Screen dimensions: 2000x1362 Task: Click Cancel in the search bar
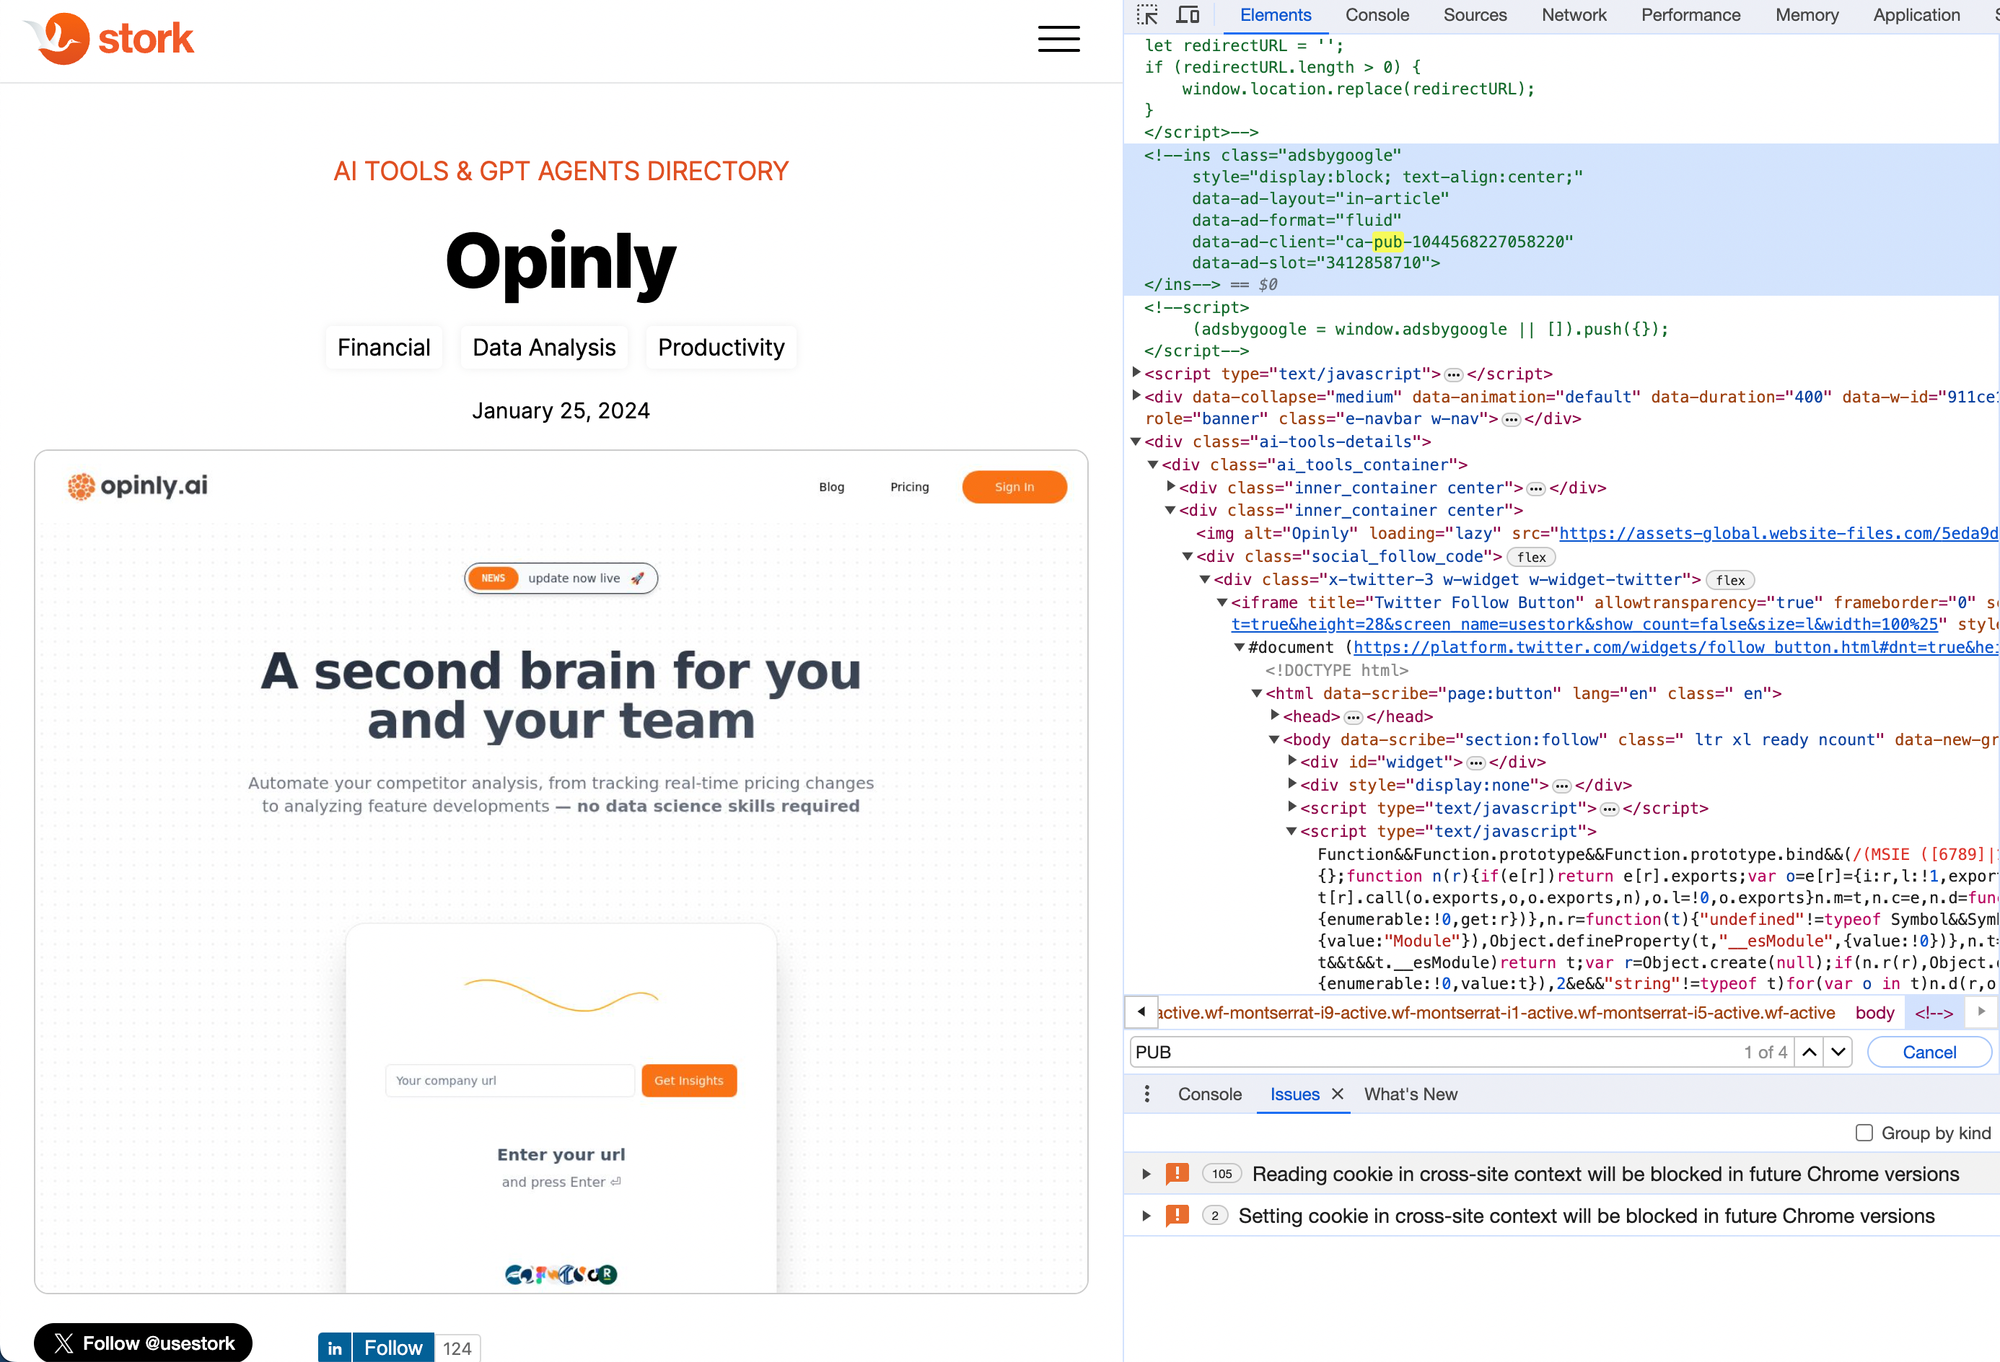click(x=1928, y=1052)
